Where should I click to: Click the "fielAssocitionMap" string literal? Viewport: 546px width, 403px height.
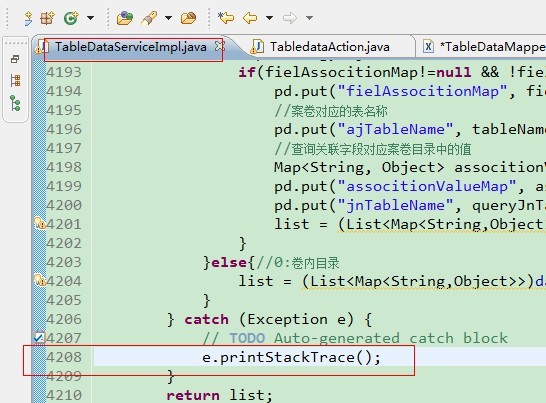pyautogui.click(x=422, y=91)
